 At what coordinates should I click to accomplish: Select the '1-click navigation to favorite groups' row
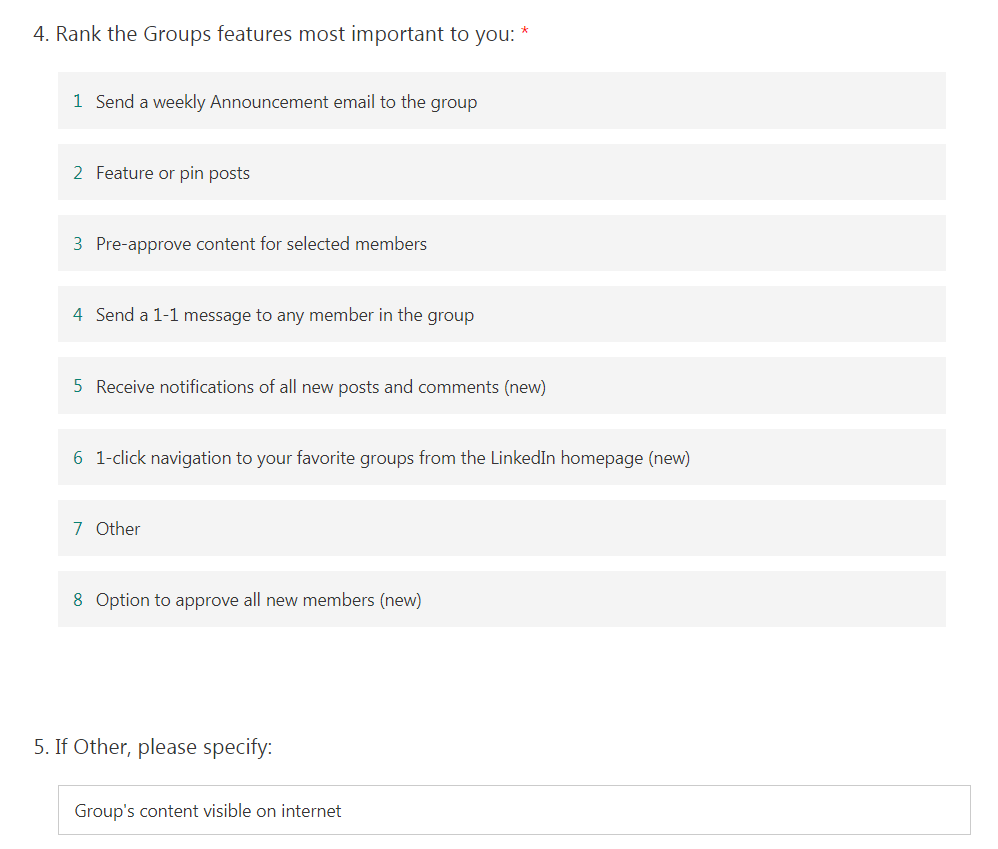(x=502, y=457)
